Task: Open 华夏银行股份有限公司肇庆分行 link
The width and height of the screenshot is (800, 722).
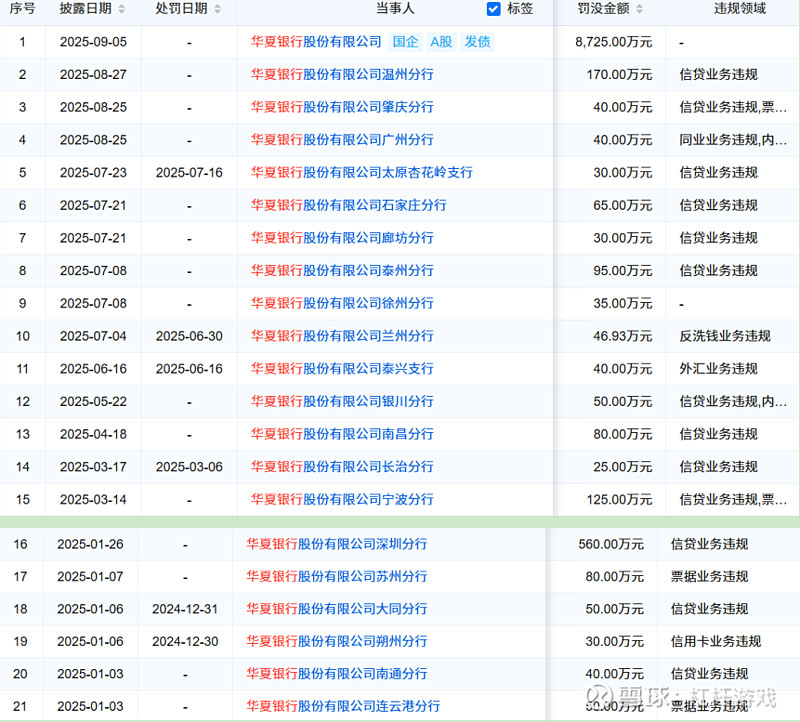Action: pos(342,107)
